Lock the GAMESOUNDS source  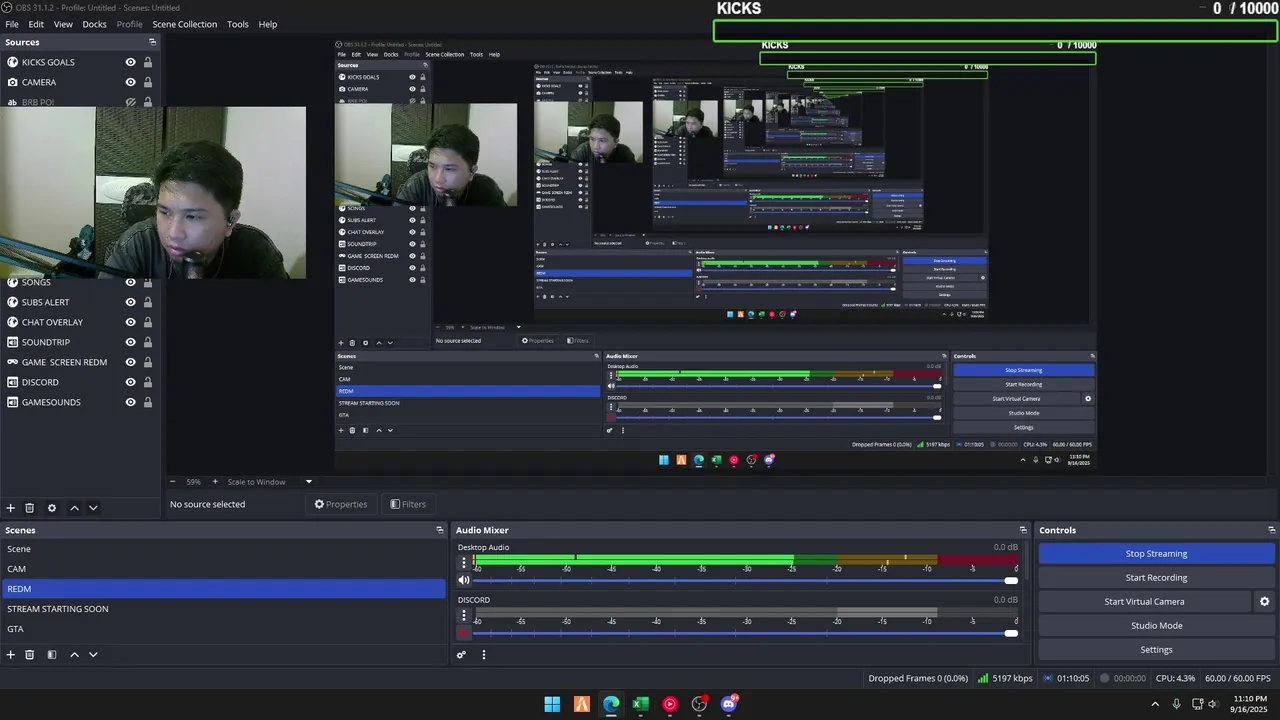point(148,402)
